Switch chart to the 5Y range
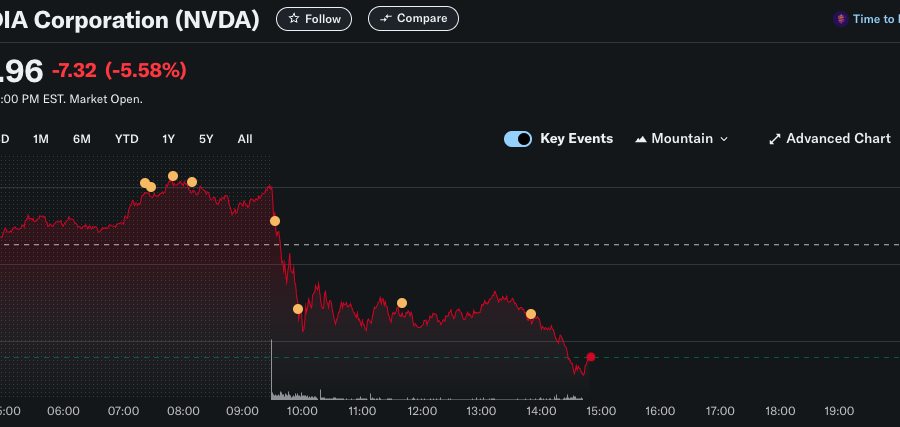The width and height of the screenshot is (900, 427). 206,139
